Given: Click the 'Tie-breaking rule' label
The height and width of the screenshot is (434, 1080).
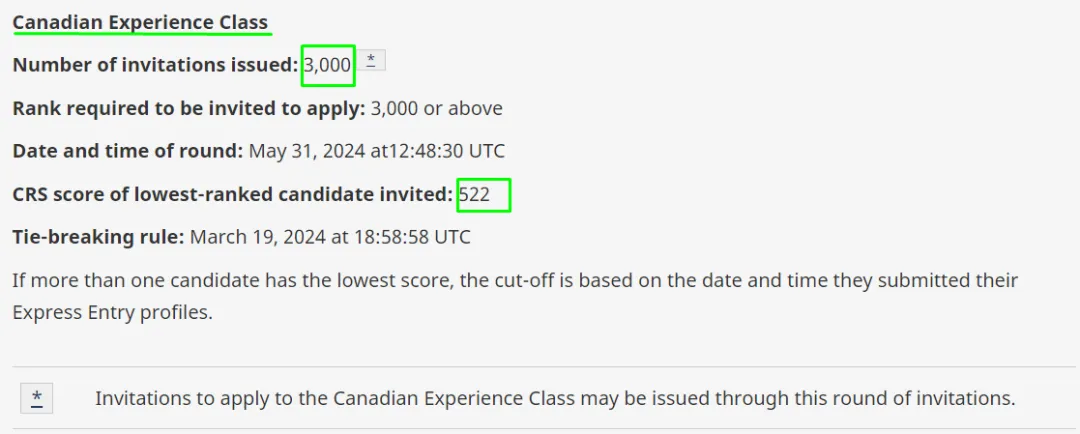Looking at the screenshot, I should coord(98,237).
